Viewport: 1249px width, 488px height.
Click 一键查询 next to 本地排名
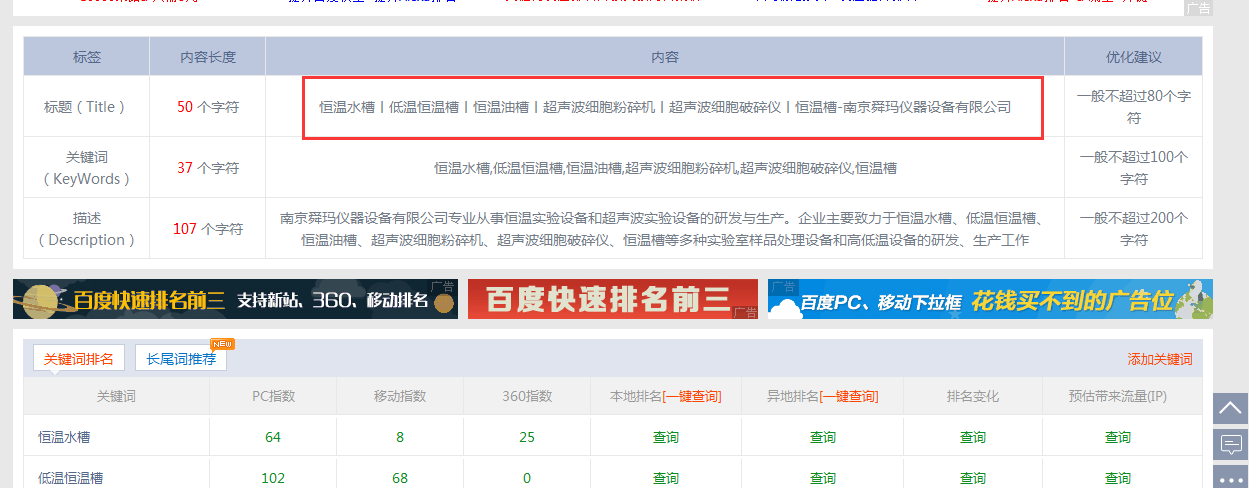click(x=691, y=397)
